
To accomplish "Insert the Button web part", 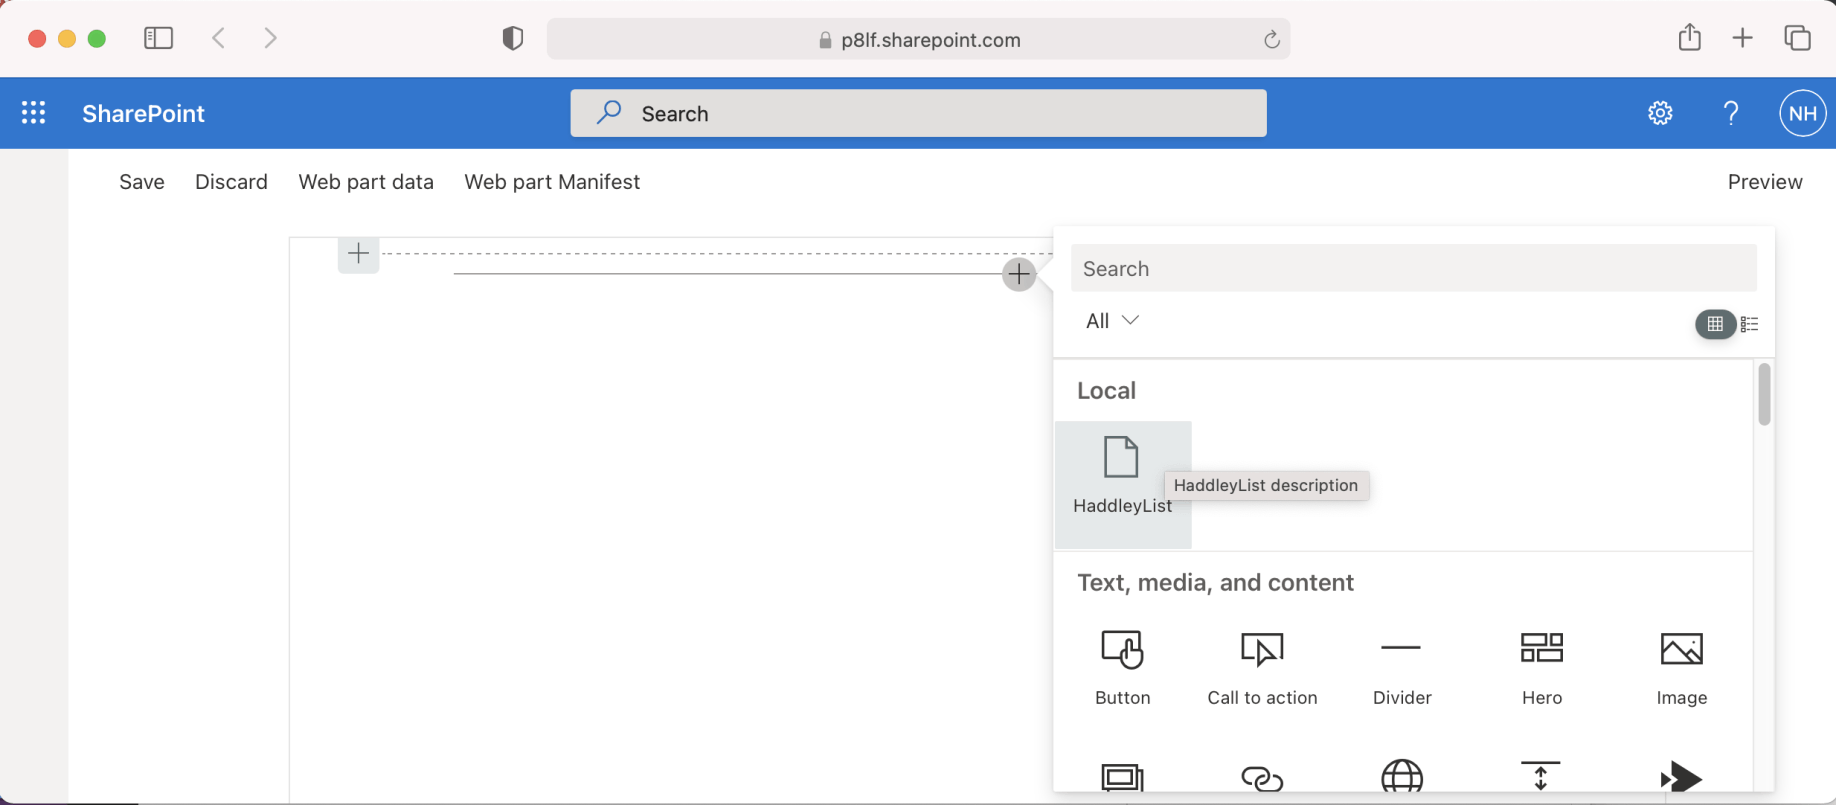I will click(x=1123, y=667).
